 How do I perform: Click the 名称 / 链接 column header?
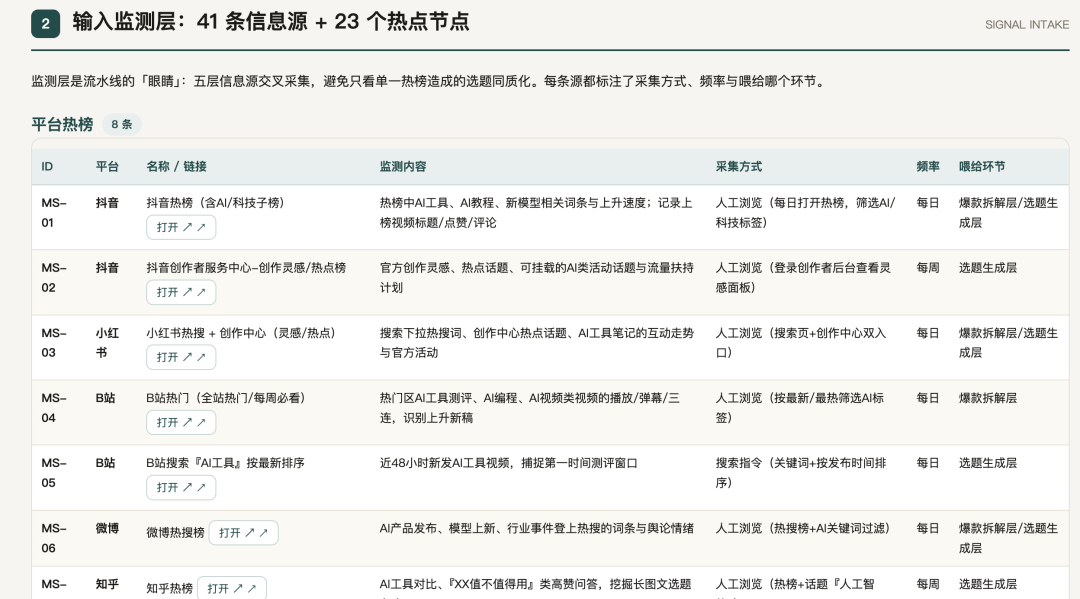176,167
